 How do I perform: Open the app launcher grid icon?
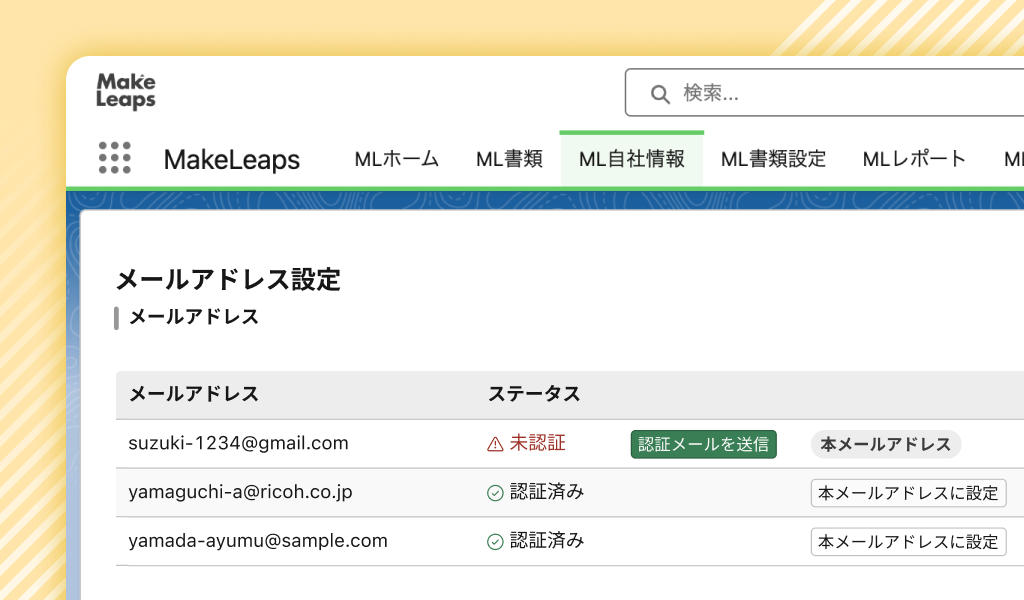[115, 158]
